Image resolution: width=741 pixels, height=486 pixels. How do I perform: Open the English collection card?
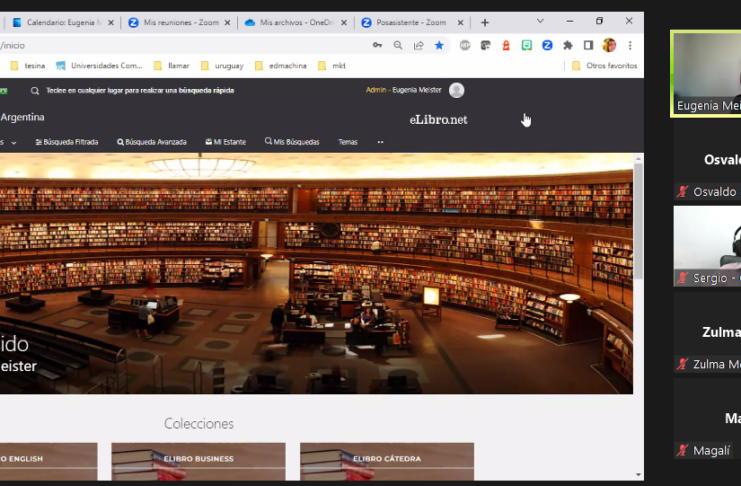point(49,461)
